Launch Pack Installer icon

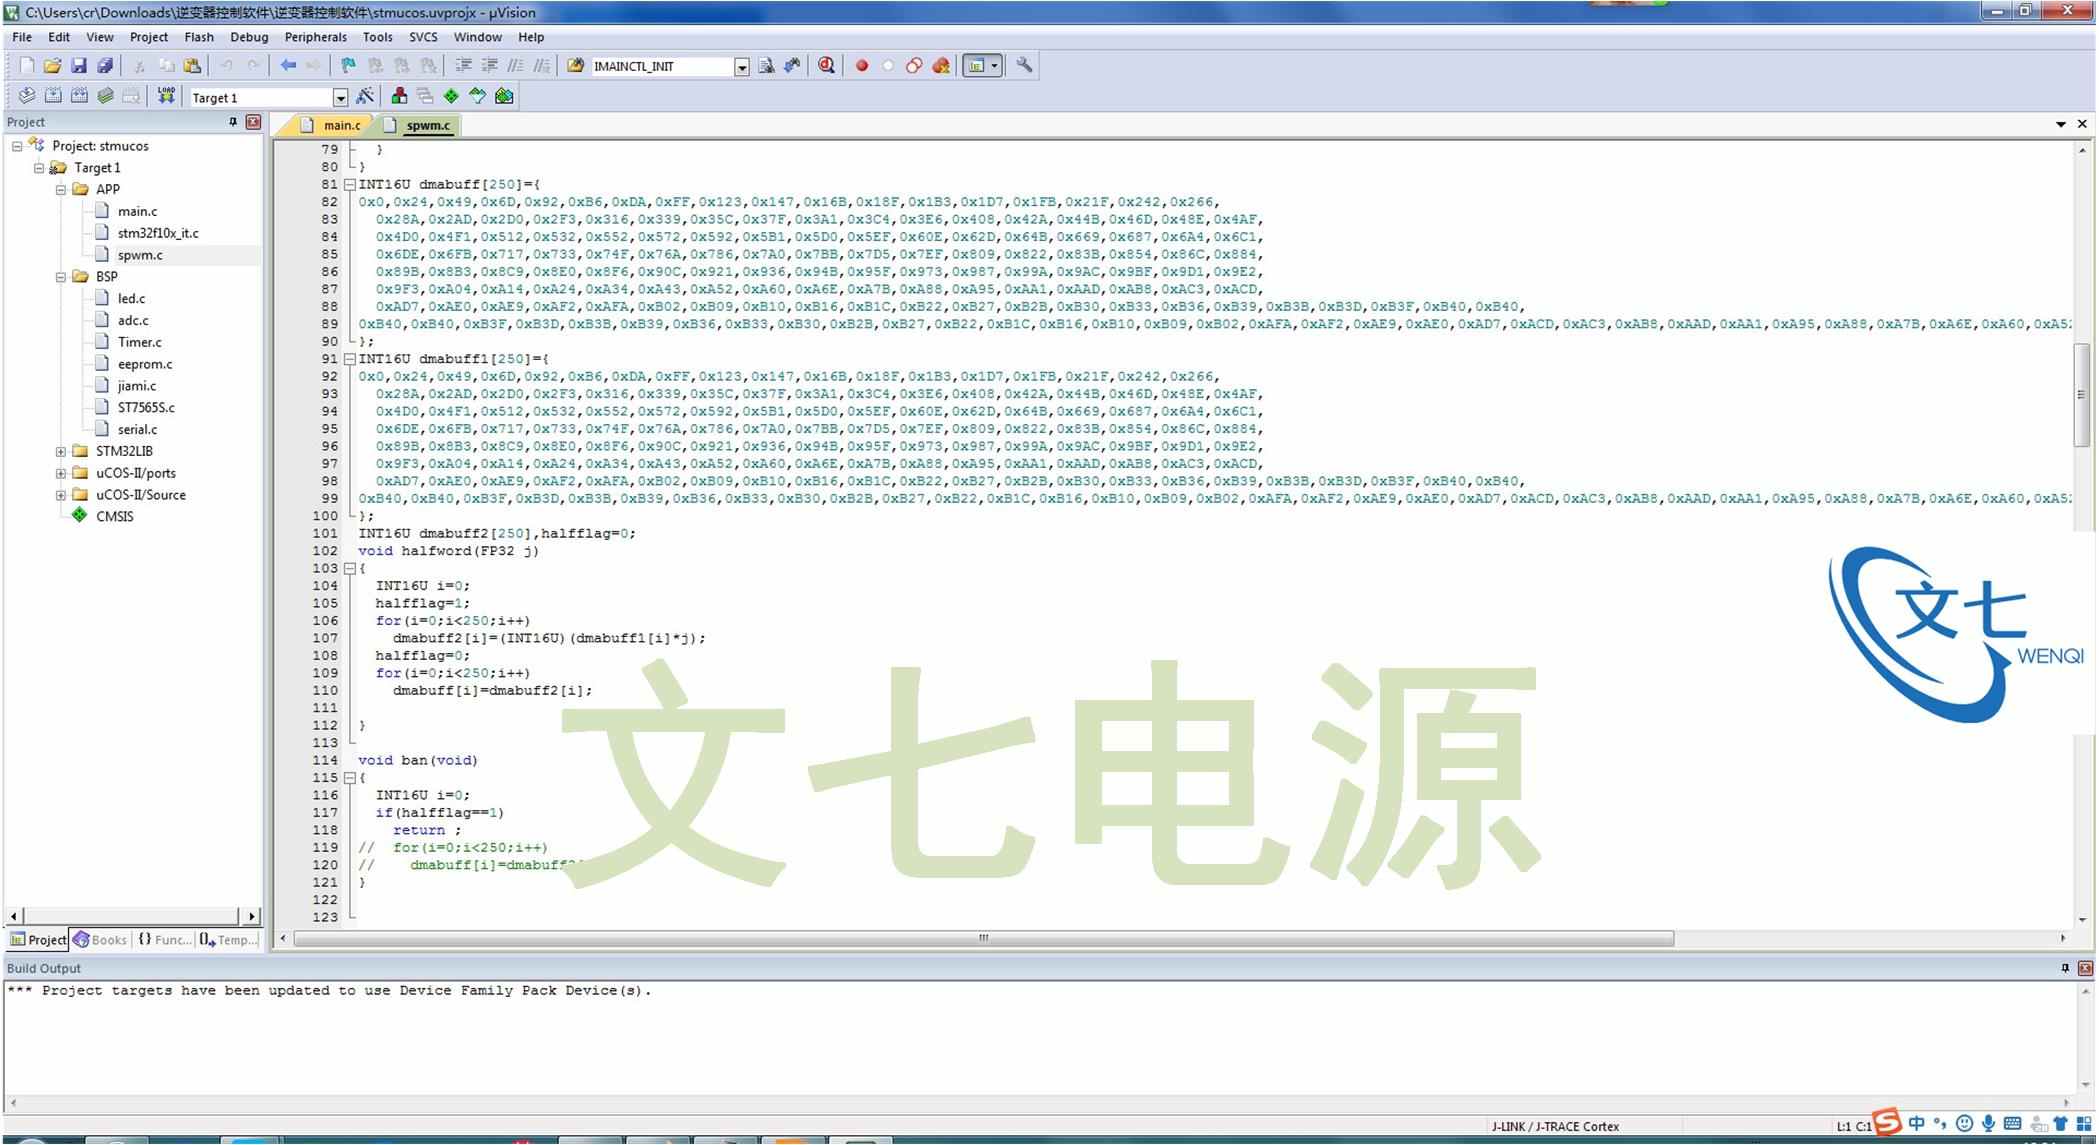(504, 96)
